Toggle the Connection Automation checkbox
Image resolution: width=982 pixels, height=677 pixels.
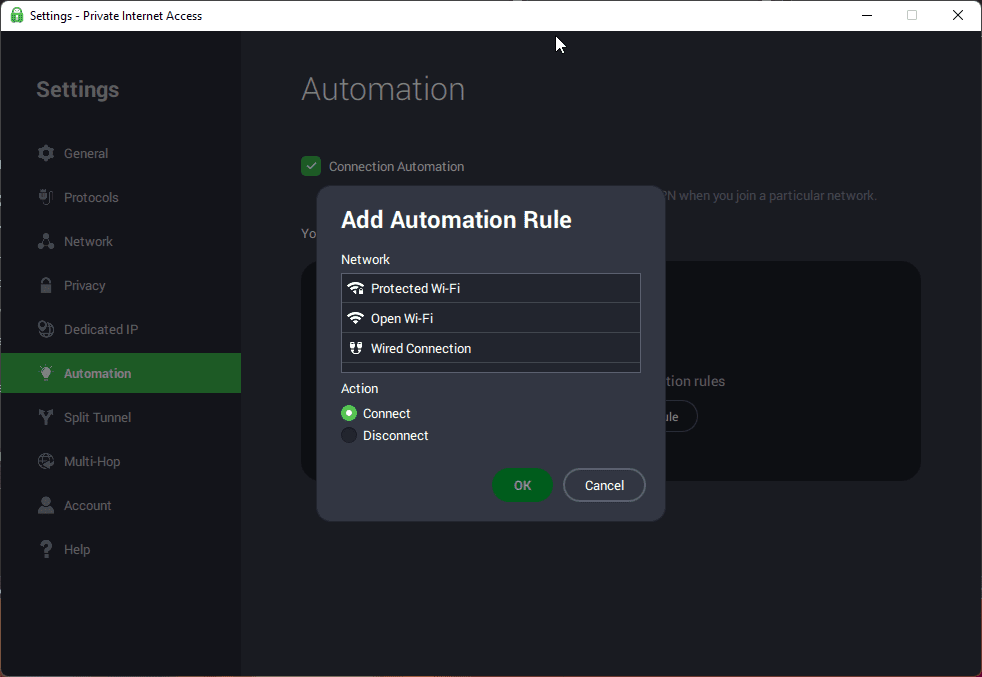[x=311, y=166]
